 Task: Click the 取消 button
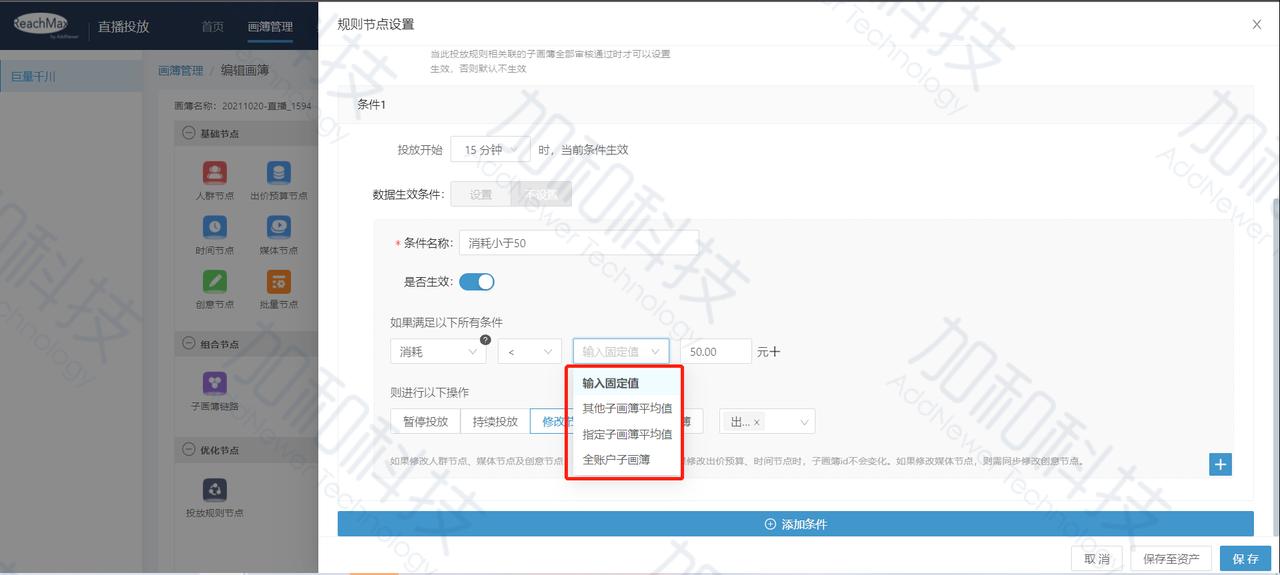point(1097,559)
